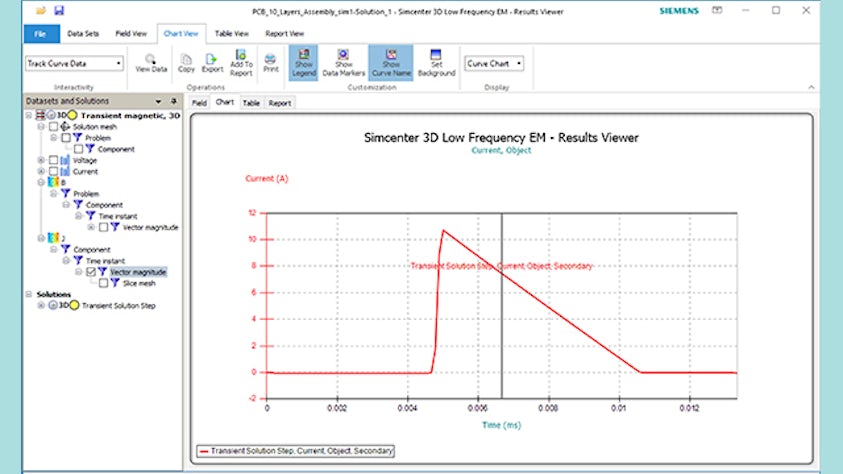Image resolution: width=843 pixels, height=474 pixels.
Task: Copy chart with Copy icon
Action: pos(186,63)
